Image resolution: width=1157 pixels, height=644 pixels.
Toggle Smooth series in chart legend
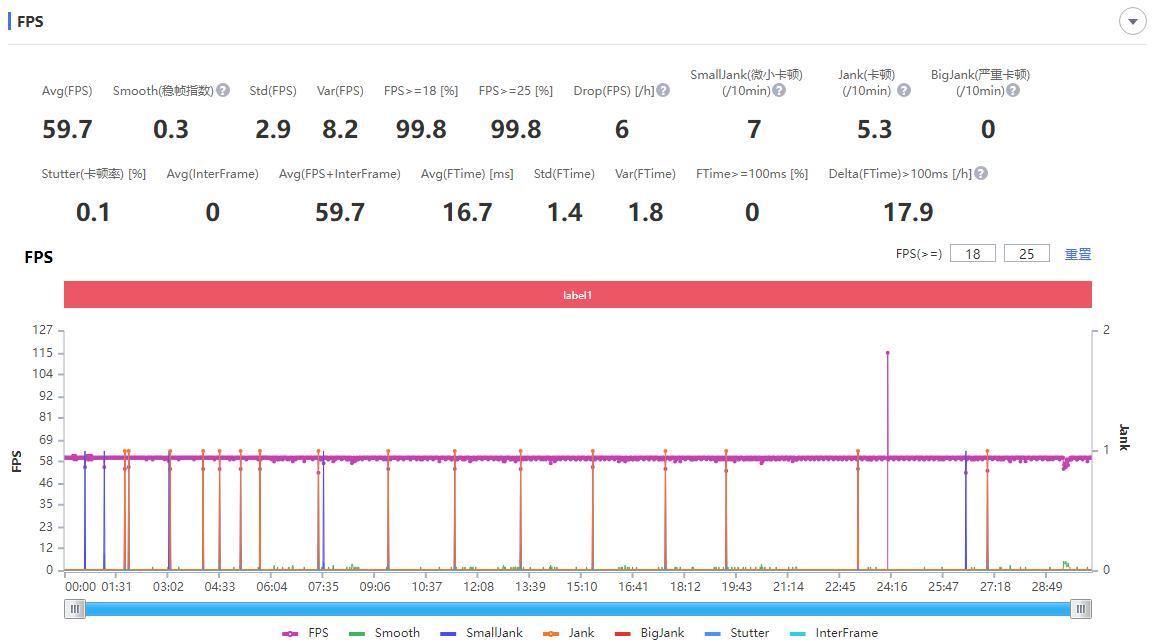[385, 633]
